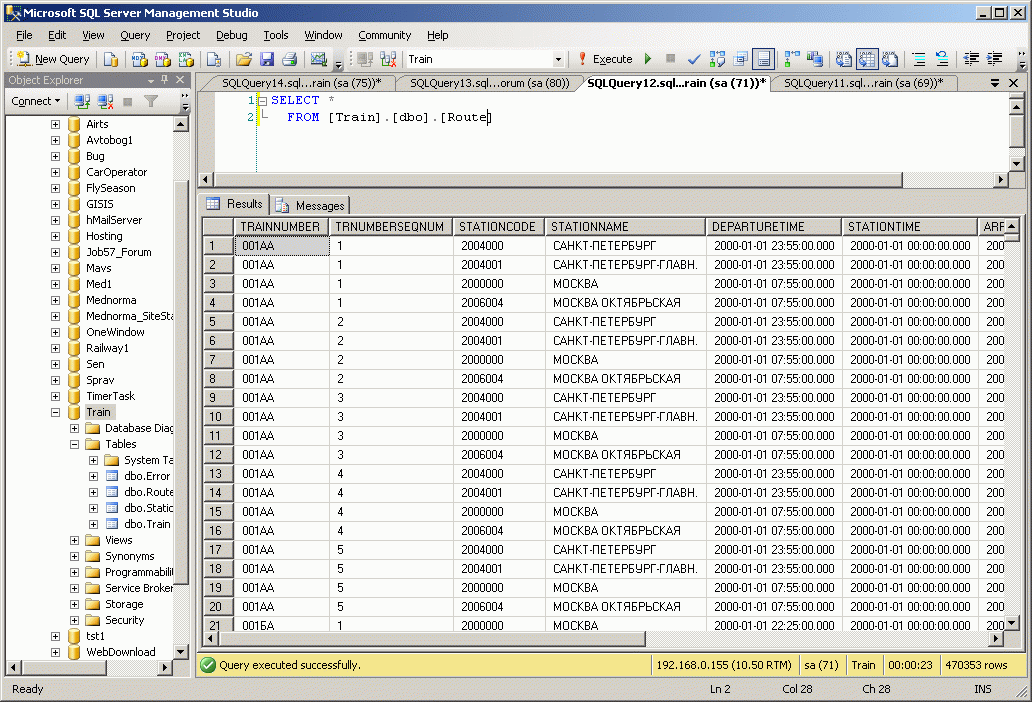Viewport: 1032px width, 702px height.
Task: Switch output to Results to File
Action: 890,59
